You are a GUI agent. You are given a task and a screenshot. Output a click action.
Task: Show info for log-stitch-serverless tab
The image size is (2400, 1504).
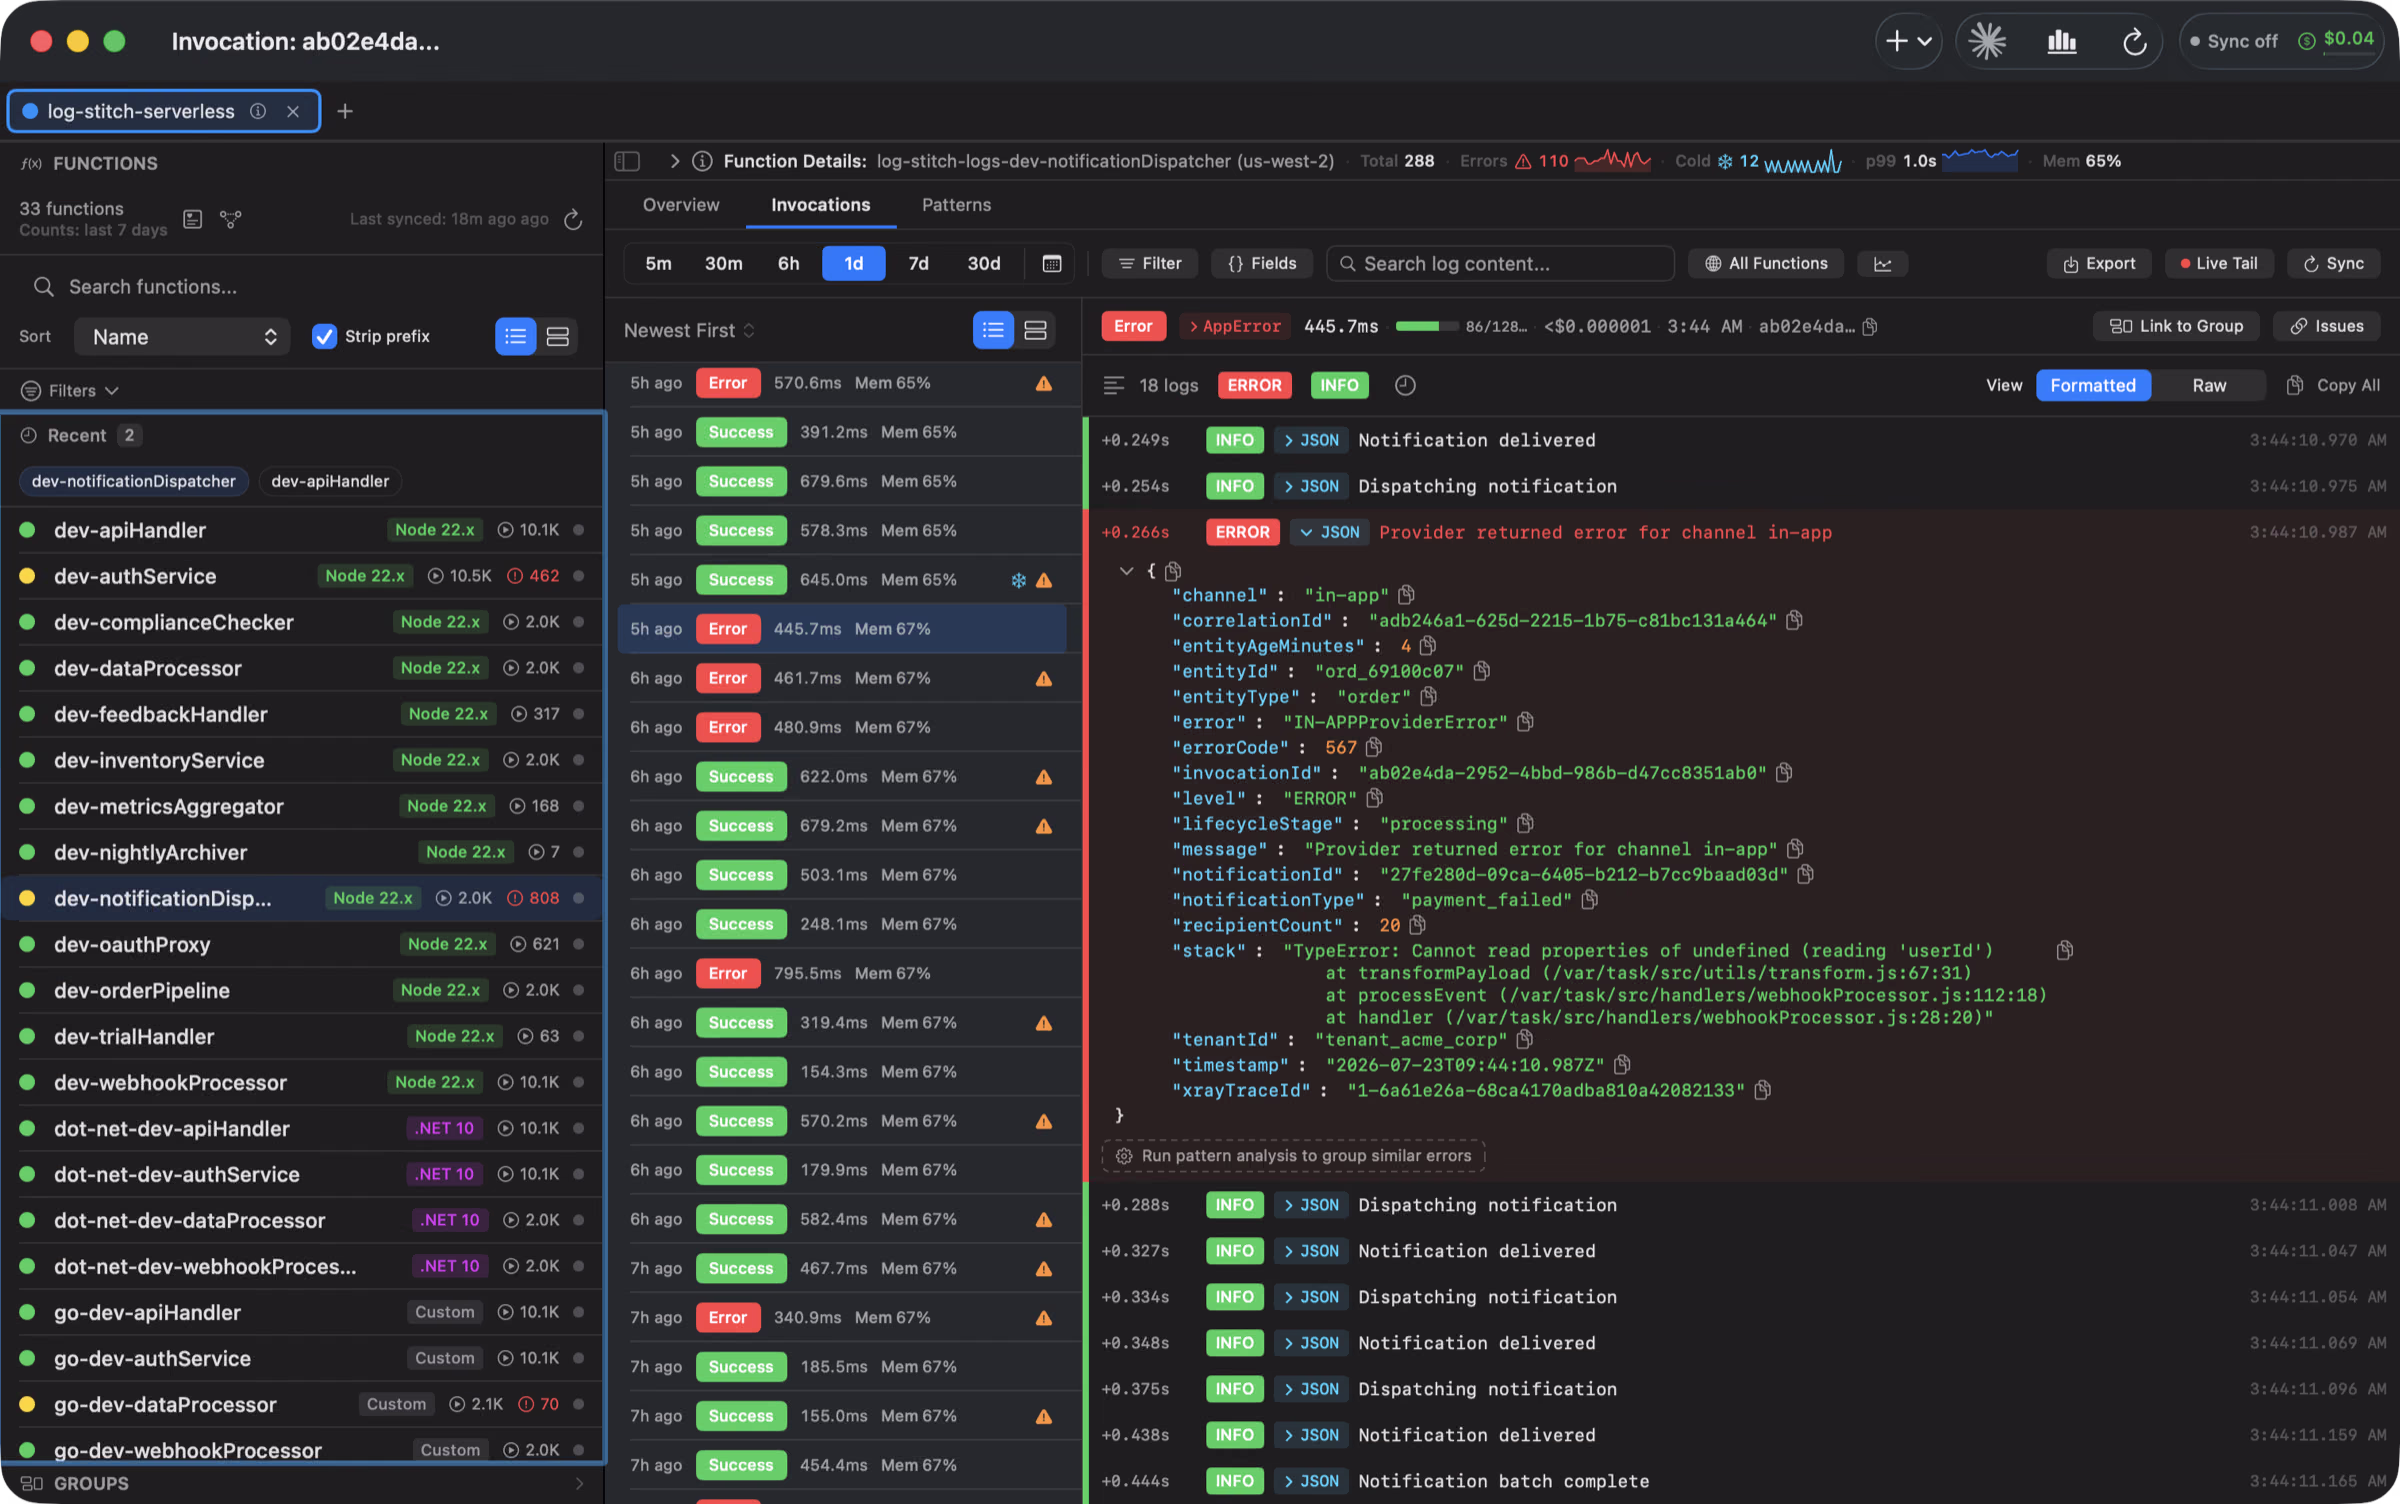[x=258, y=111]
